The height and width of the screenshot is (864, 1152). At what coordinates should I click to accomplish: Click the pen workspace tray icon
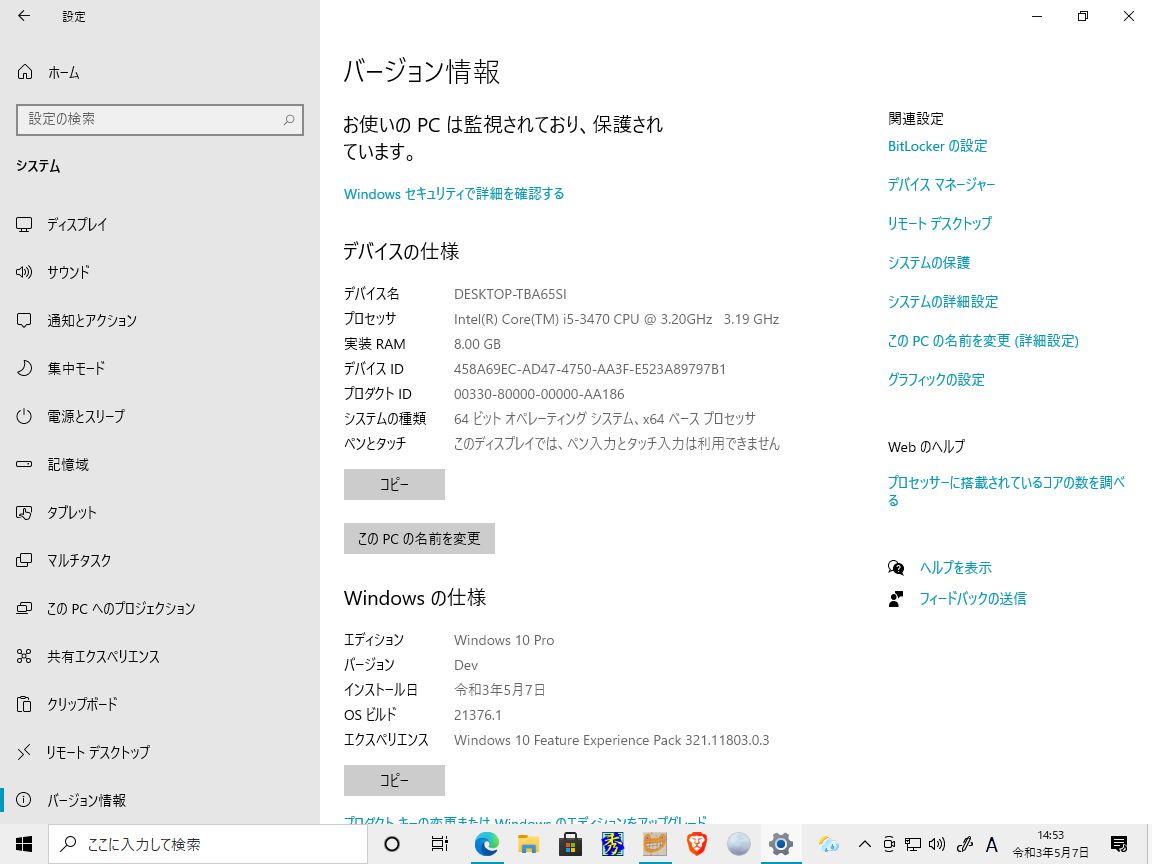coord(965,844)
